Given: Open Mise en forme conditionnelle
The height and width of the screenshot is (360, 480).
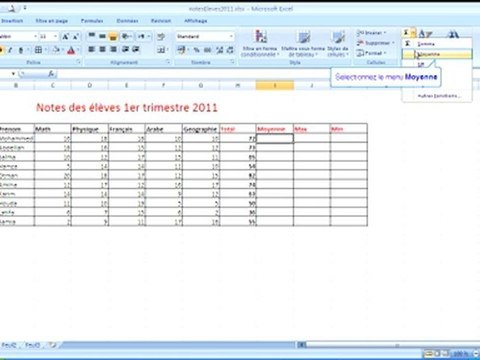Looking at the screenshot, I should (260, 43).
